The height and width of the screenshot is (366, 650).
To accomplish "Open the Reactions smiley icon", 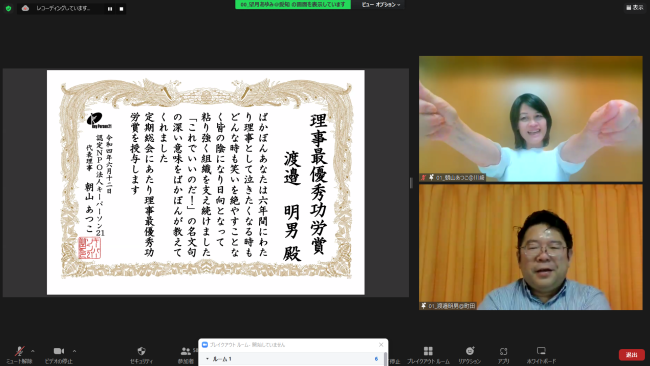I will tap(470, 355).
